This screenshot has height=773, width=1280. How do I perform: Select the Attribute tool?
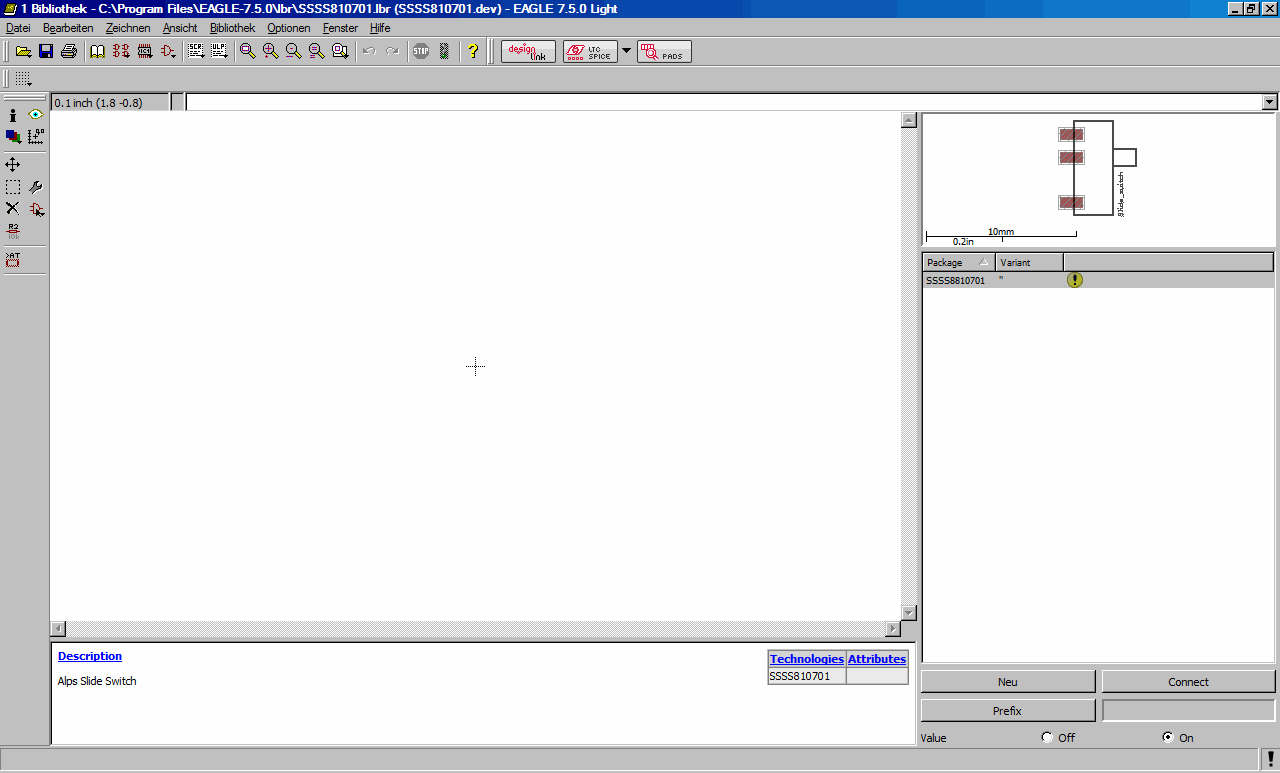(x=13, y=260)
